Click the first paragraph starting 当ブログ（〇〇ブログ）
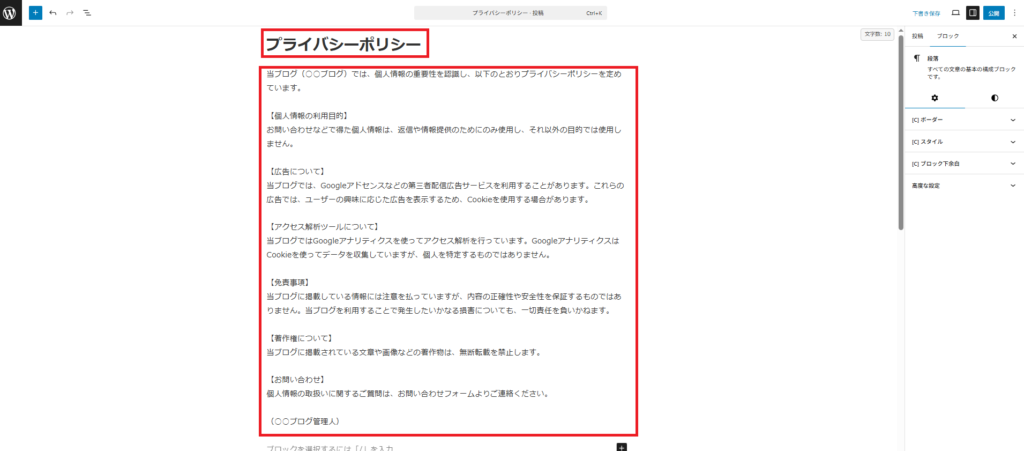 coord(444,81)
